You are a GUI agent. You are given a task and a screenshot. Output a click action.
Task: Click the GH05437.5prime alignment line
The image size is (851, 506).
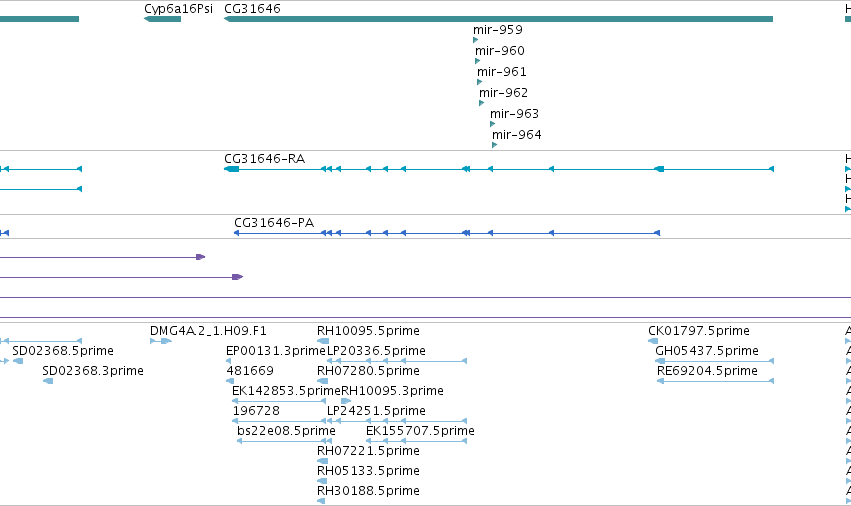click(714, 361)
